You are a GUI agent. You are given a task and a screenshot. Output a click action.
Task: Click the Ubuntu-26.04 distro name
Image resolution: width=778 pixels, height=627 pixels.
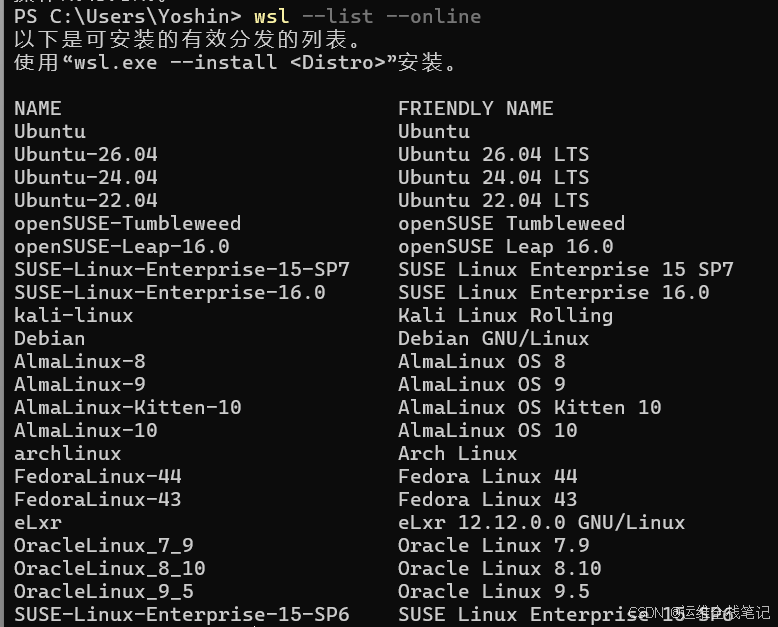86,154
